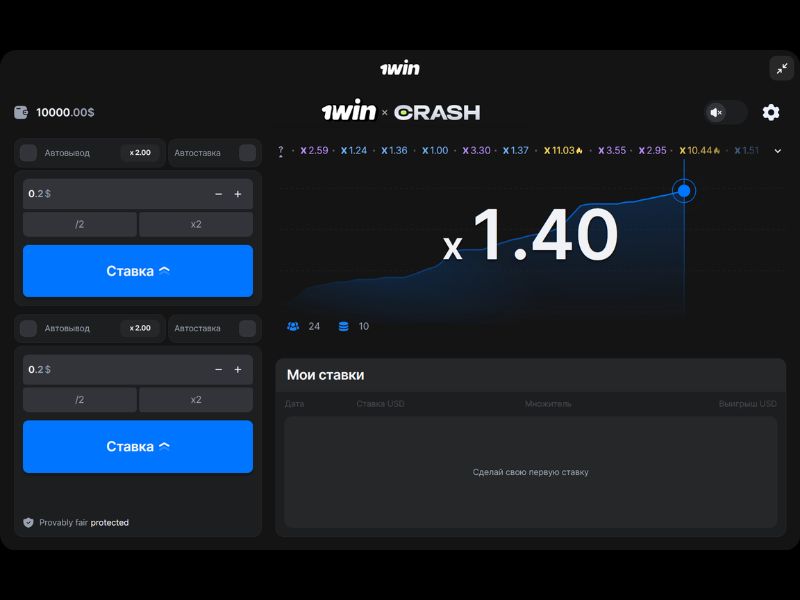This screenshot has width=800, height=600.
Task: Select the x10.44 round in history
Action: point(698,151)
